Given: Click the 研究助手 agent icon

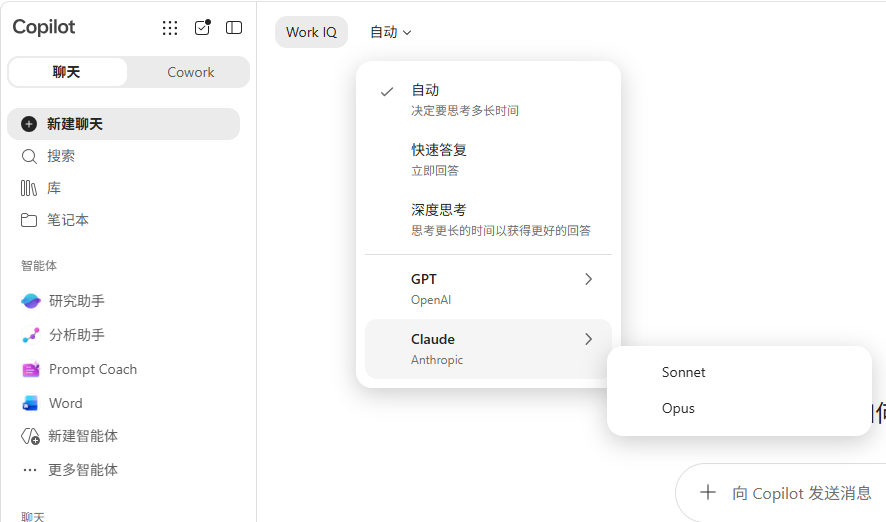Looking at the screenshot, I should point(31,301).
